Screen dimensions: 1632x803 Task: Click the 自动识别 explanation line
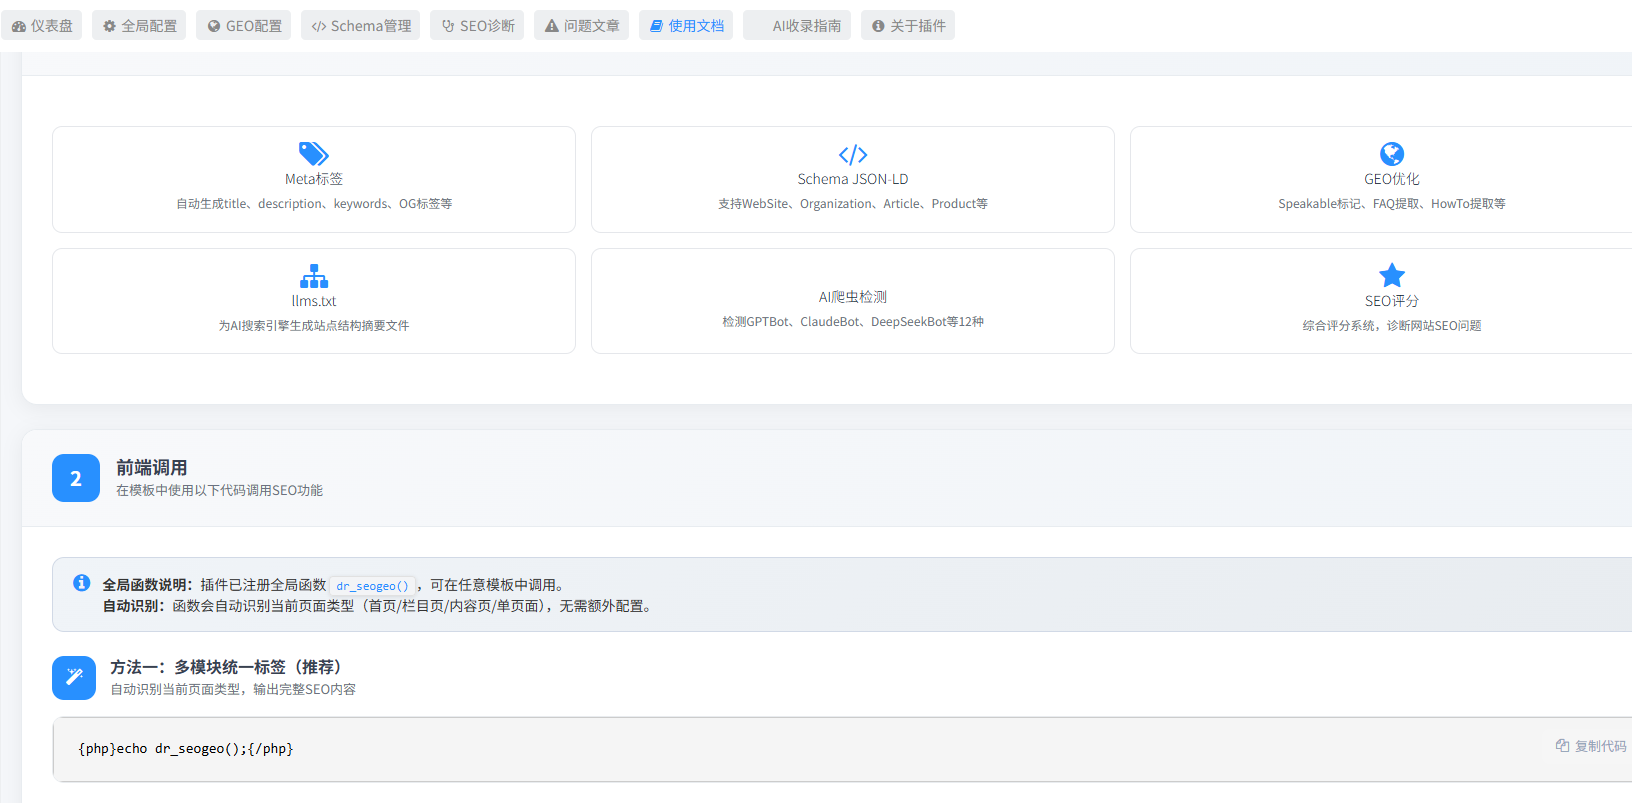379,606
